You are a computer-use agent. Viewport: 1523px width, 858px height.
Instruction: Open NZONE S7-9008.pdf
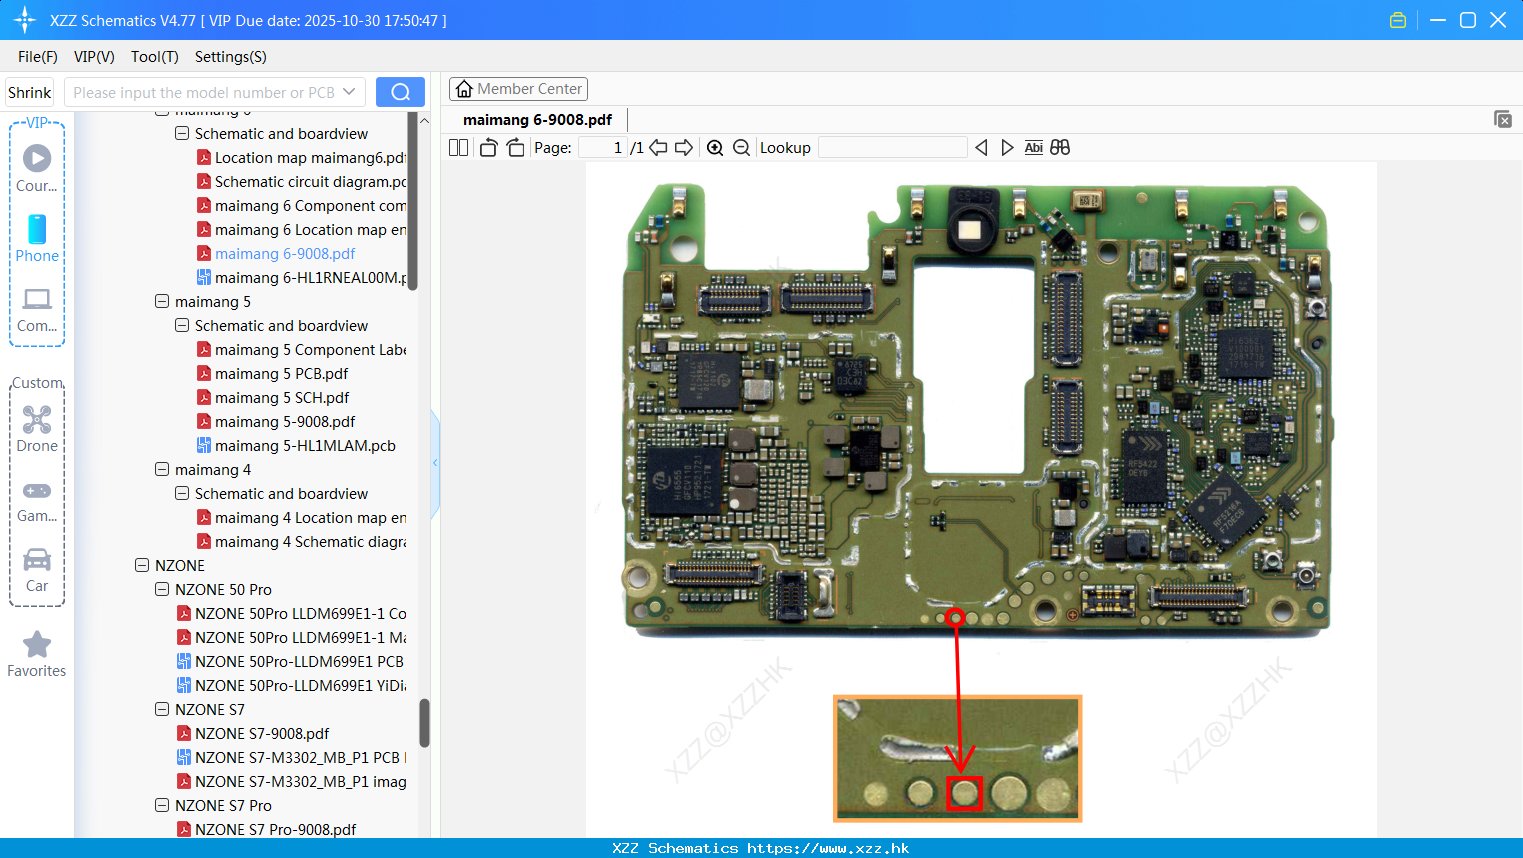tap(253, 733)
